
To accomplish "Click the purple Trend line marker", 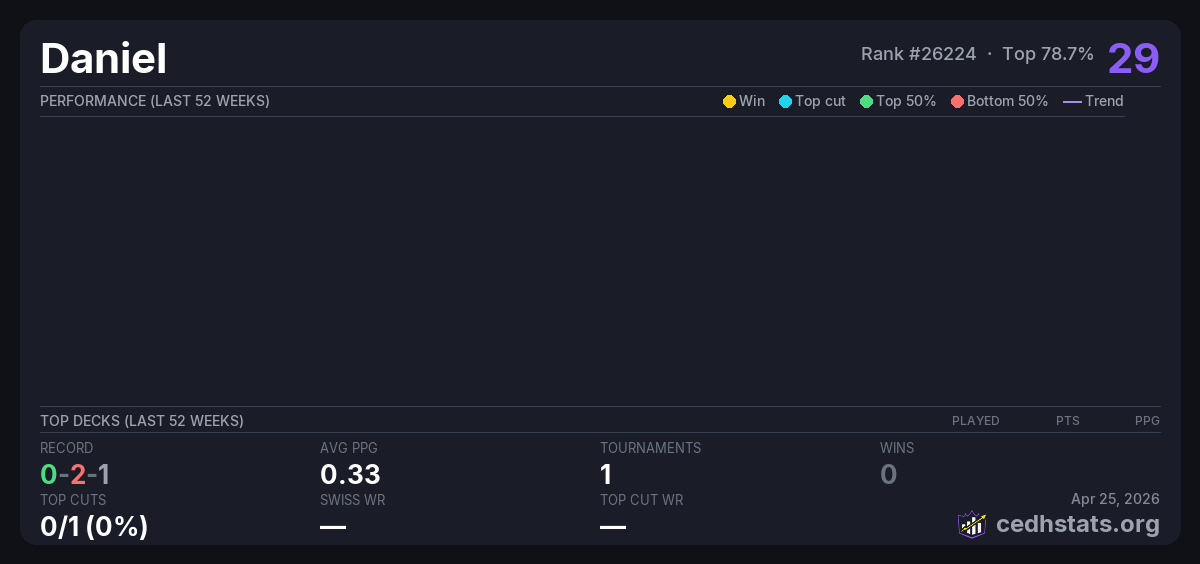I will tap(1072, 101).
